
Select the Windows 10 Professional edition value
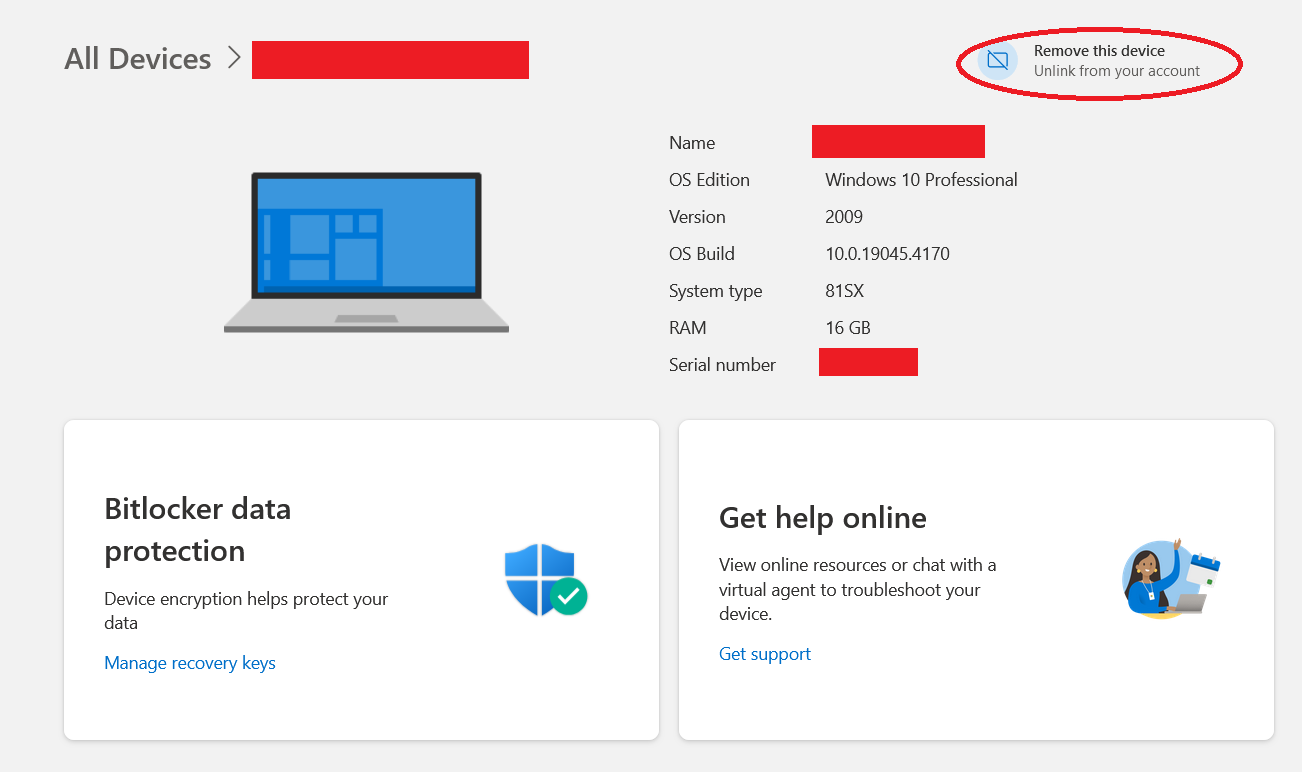(921, 180)
